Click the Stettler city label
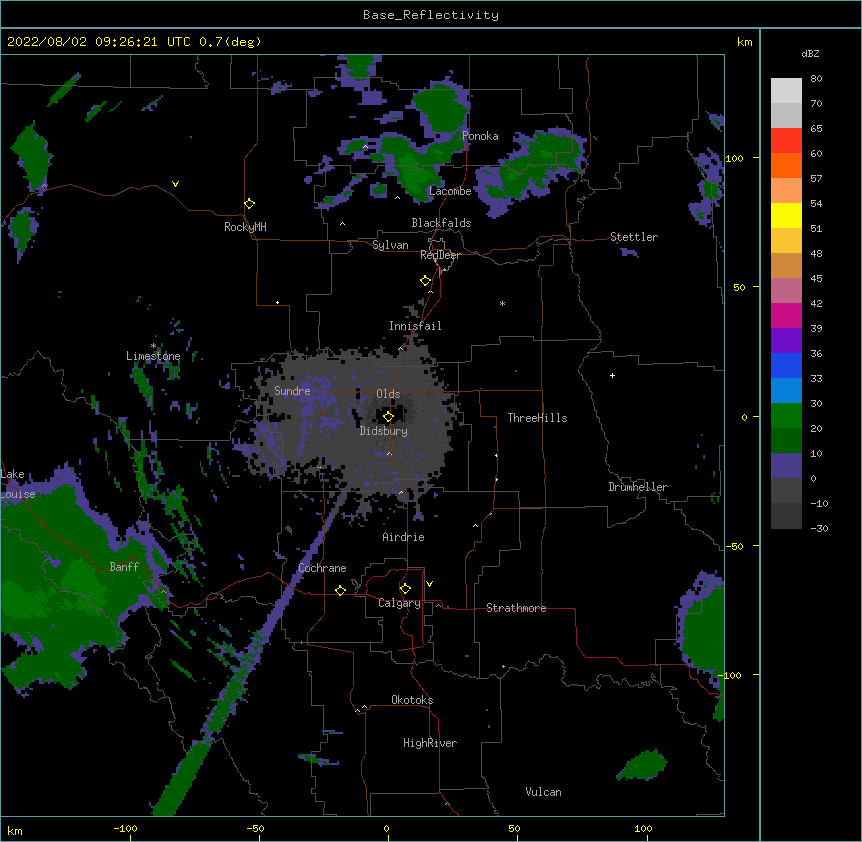The width and height of the screenshot is (862, 842). tap(634, 237)
